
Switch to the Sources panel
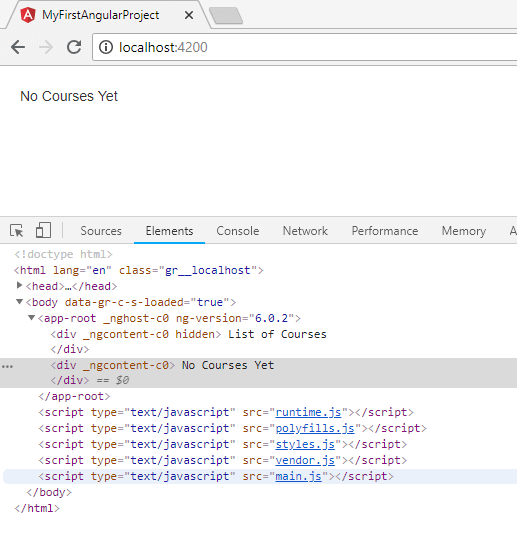tap(101, 231)
